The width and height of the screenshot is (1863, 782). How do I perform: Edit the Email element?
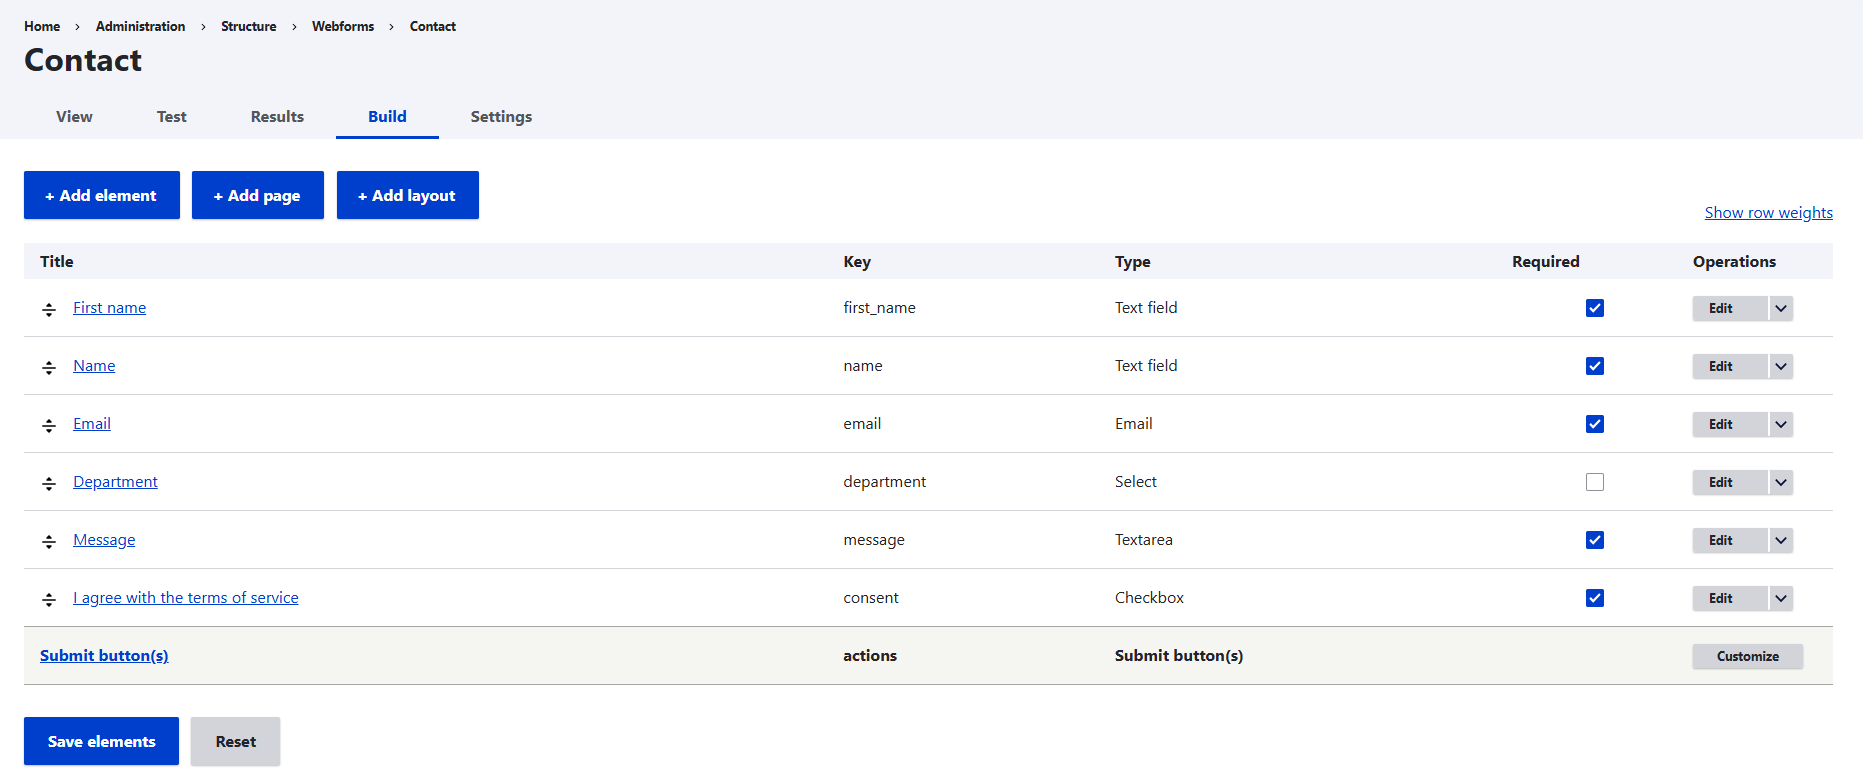tap(1730, 424)
